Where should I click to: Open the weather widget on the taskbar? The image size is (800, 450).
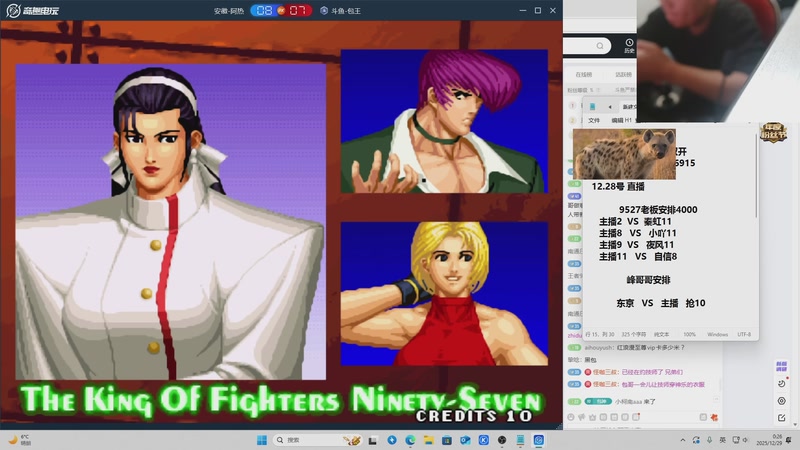click(x=19, y=440)
